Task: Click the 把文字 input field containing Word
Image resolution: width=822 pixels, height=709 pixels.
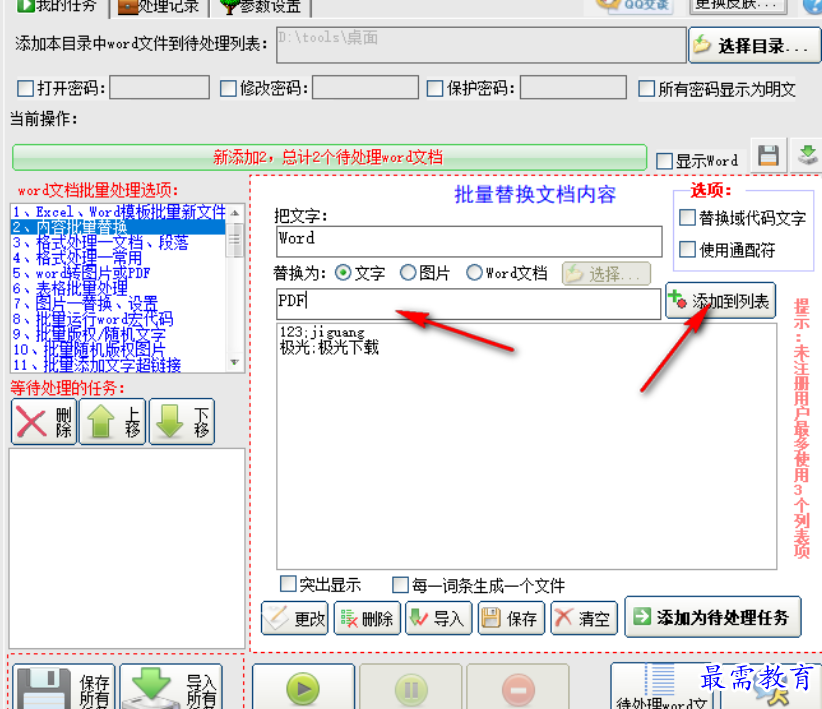Action: click(469, 241)
